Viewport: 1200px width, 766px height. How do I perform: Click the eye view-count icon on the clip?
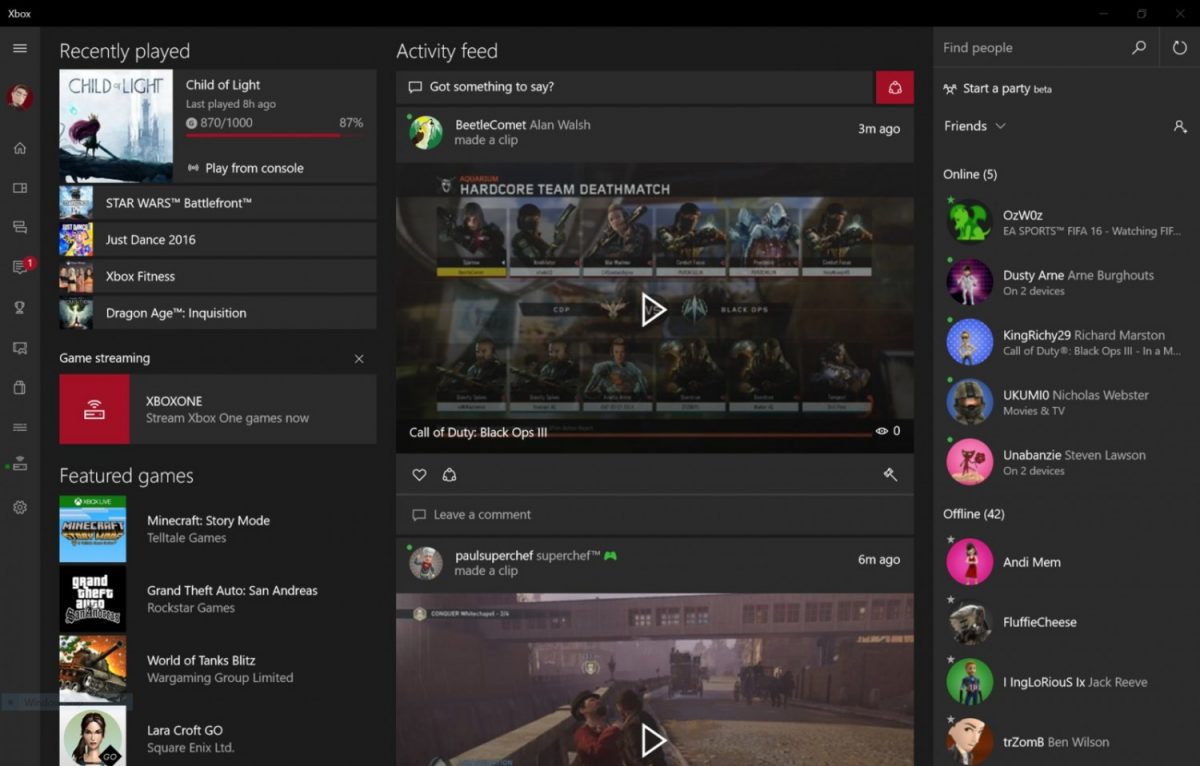881,431
